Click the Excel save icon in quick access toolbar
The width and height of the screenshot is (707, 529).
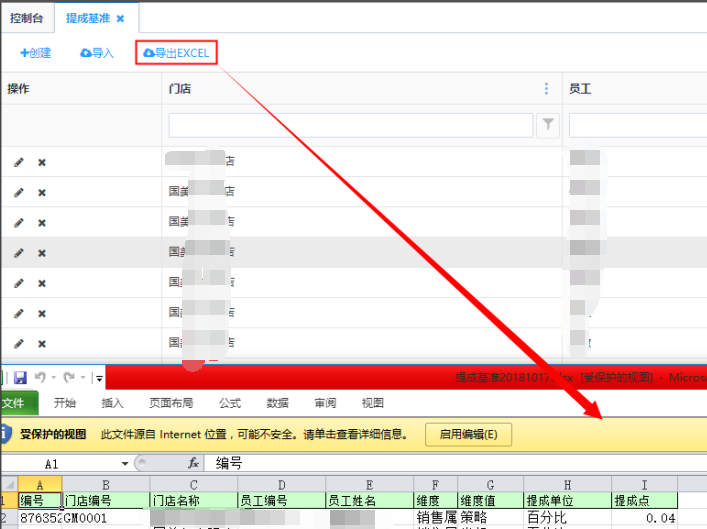(20, 378)
